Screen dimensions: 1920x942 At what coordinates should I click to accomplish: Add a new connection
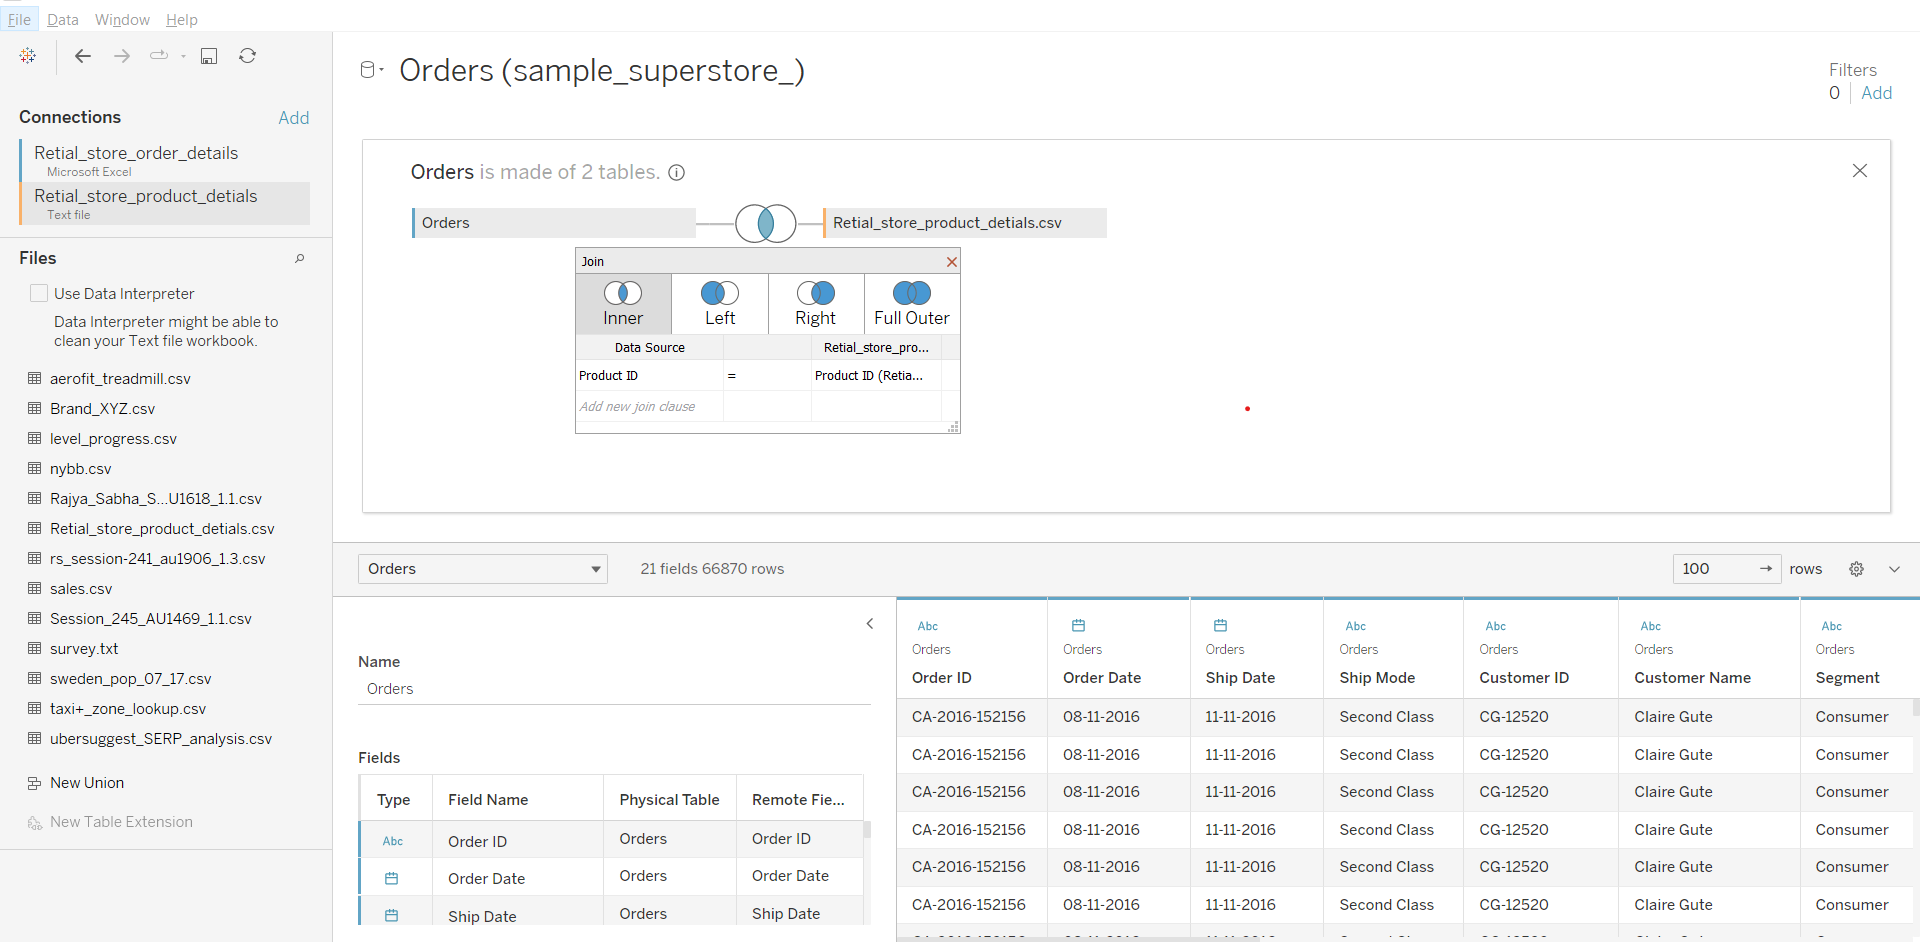[293, 118]
